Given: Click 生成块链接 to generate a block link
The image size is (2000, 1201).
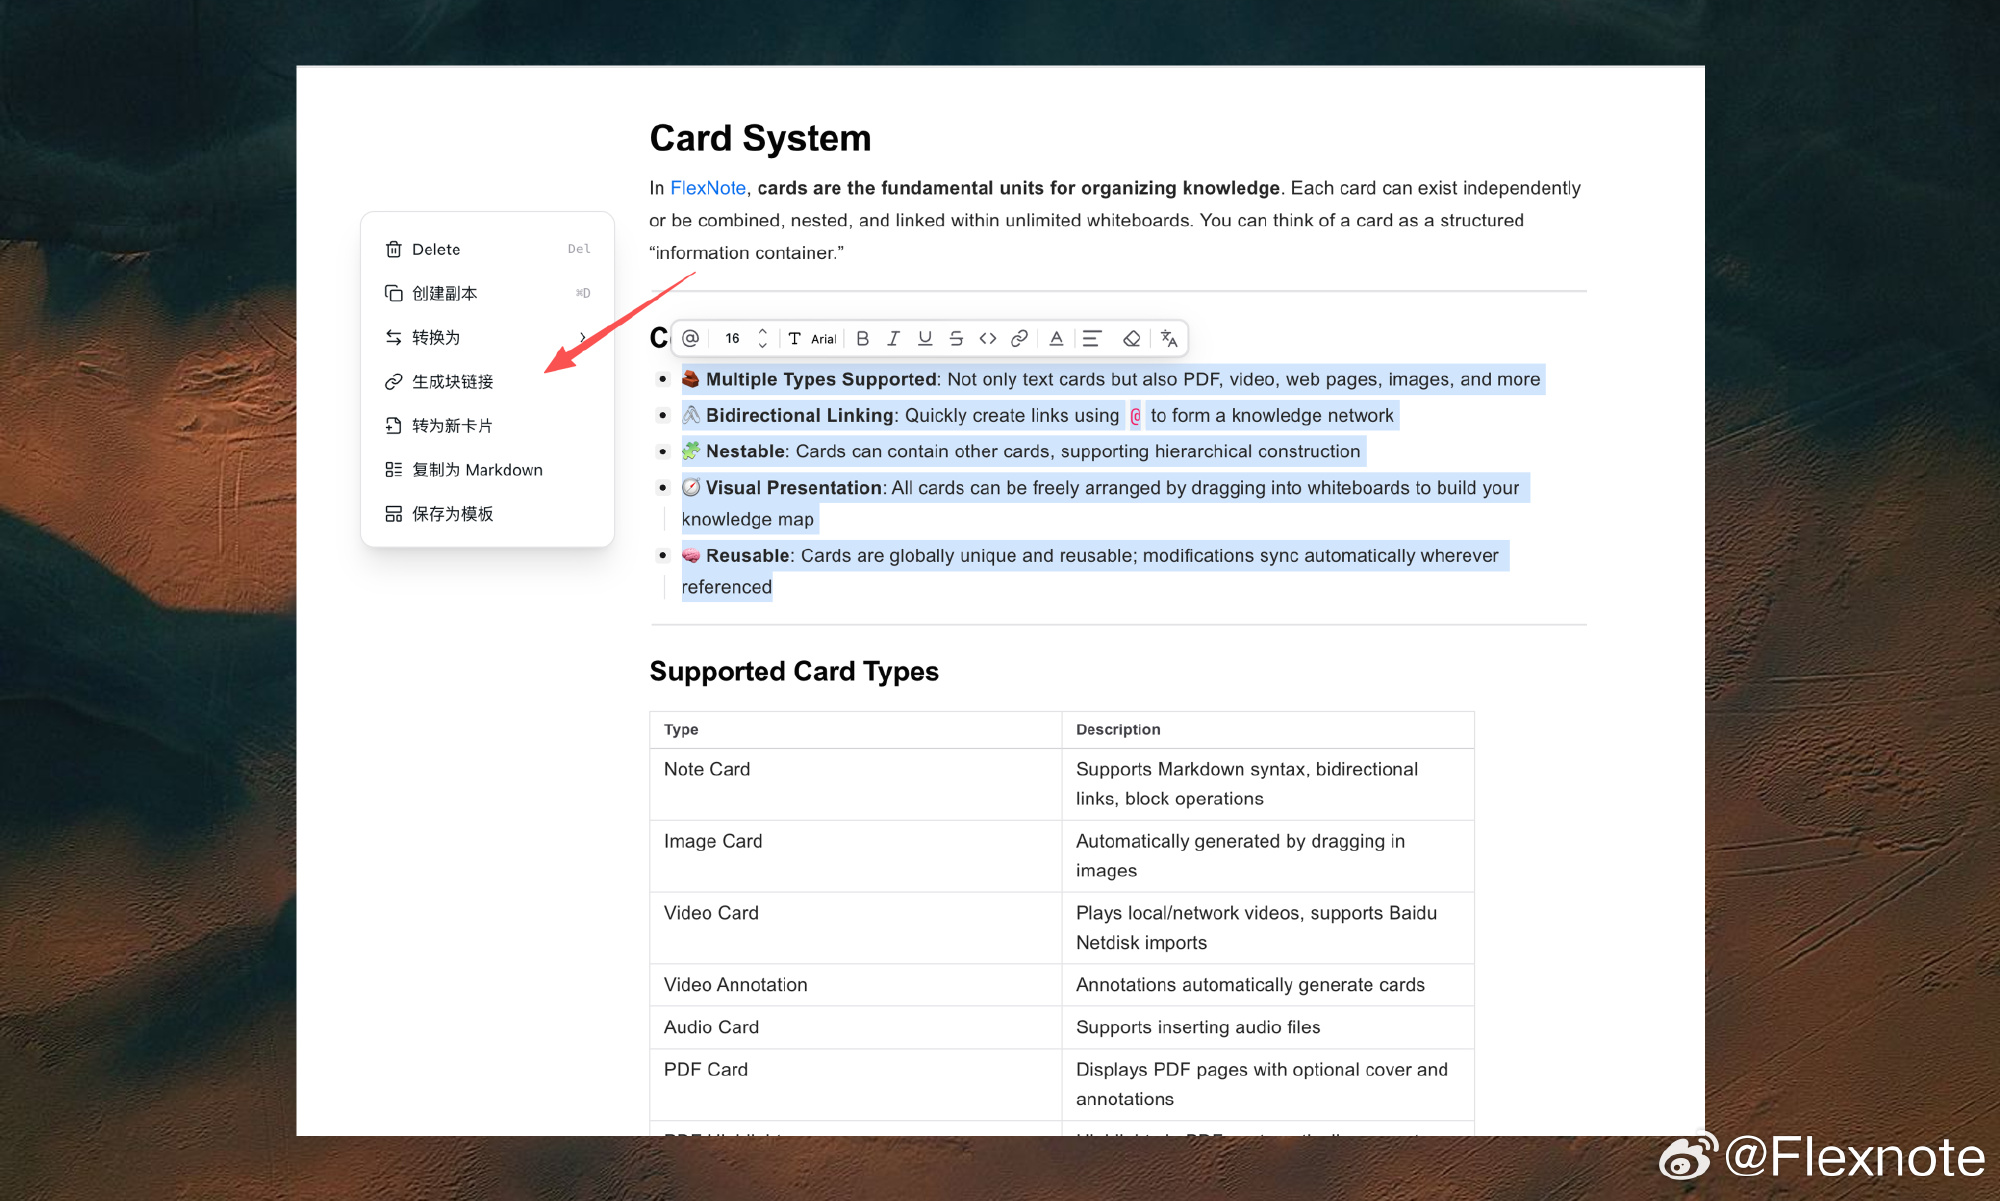Looking at the screenshot, I should [487, 381].
